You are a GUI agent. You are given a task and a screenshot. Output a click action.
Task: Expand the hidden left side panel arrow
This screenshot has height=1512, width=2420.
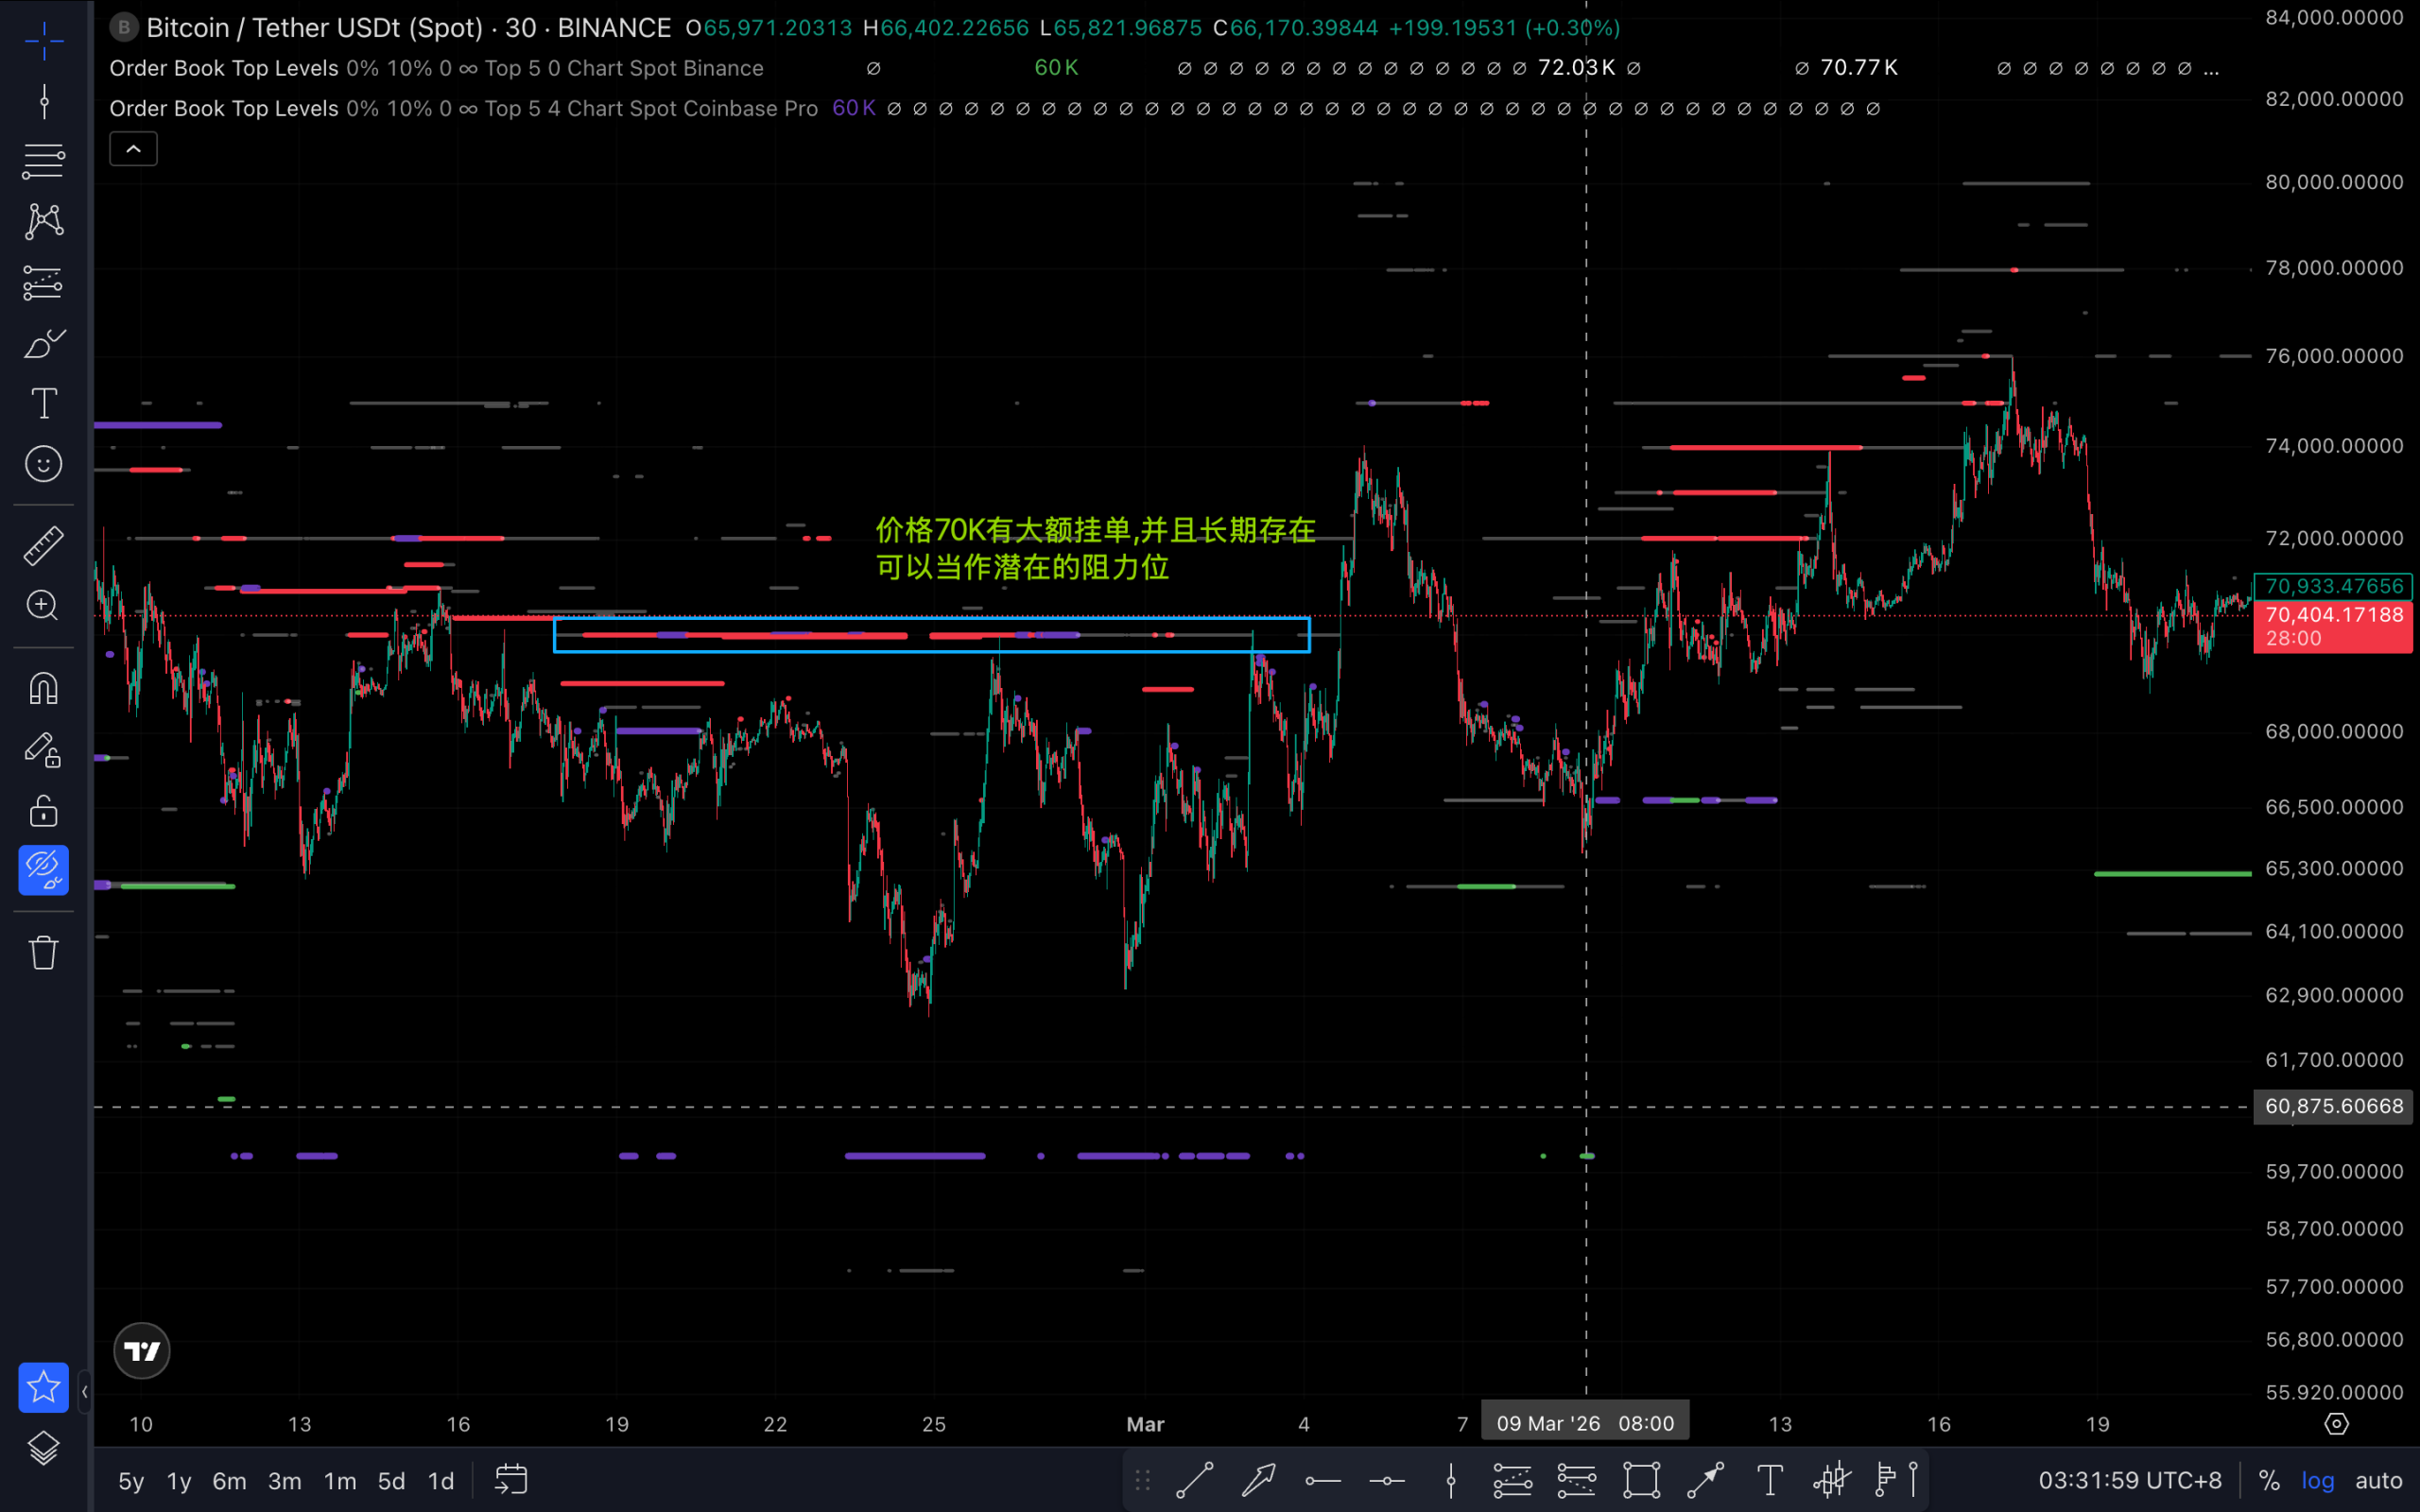point(85,1392)
